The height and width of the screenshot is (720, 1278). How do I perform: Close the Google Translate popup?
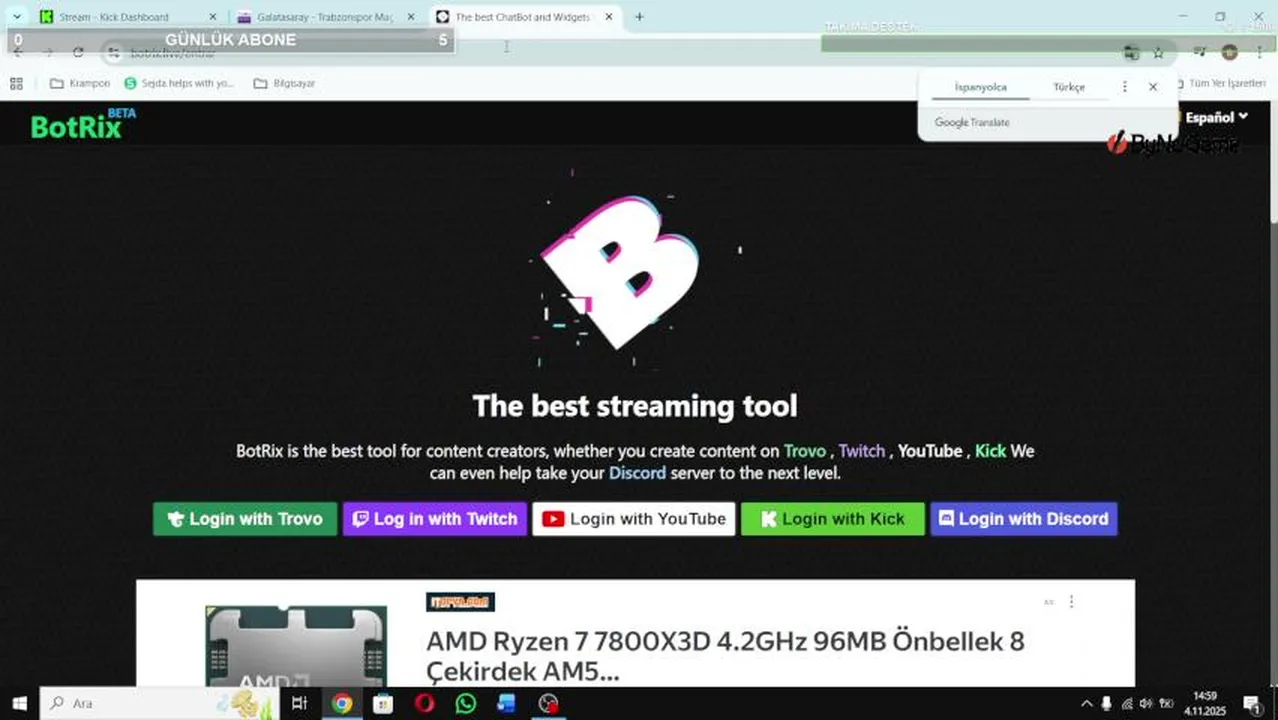[x=1153, y=87]
